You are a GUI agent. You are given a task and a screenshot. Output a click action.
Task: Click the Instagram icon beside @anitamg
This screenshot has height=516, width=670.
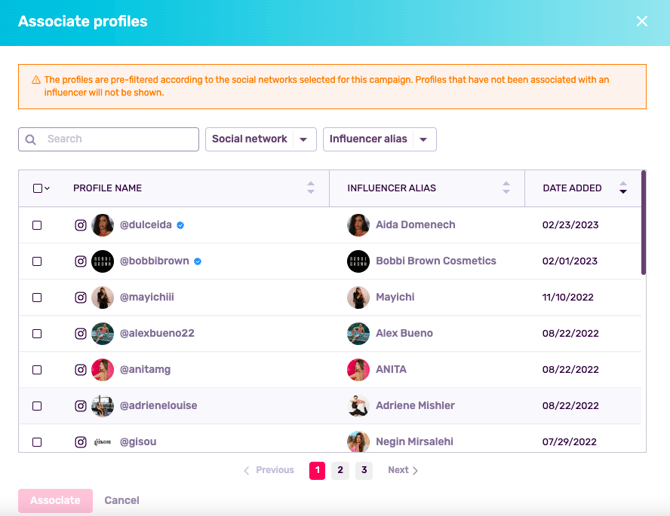pyautogui.click(x=81, y=370)
